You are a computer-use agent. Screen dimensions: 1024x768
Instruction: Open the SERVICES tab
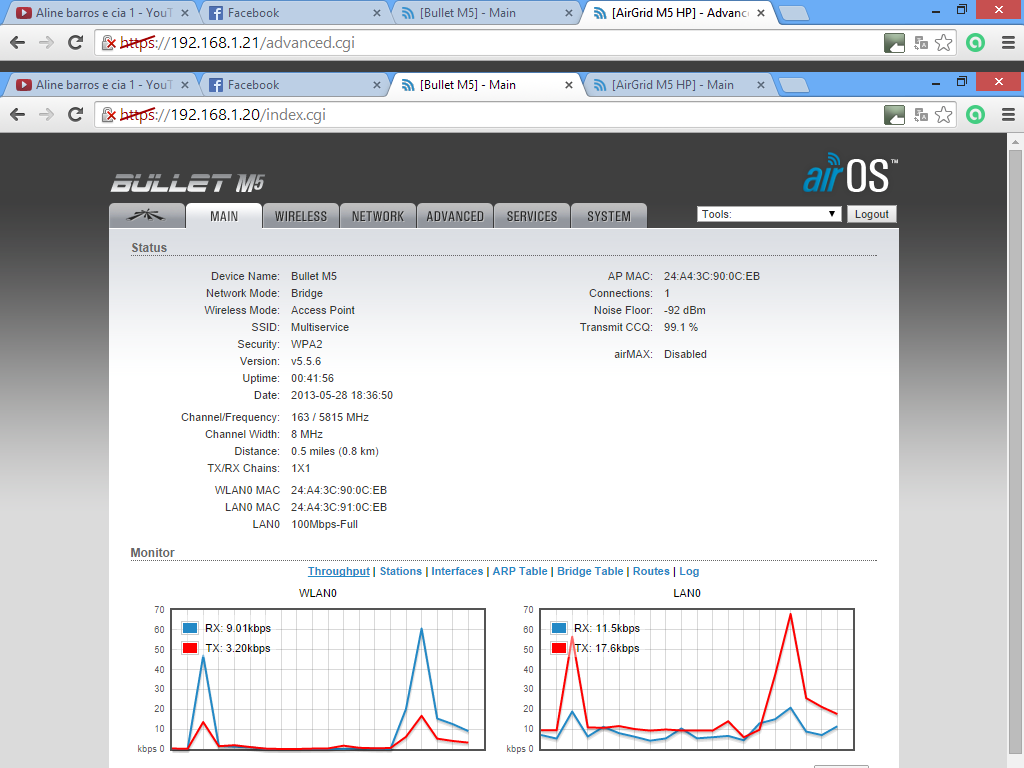pyautogui.click(x=532, y=216)
